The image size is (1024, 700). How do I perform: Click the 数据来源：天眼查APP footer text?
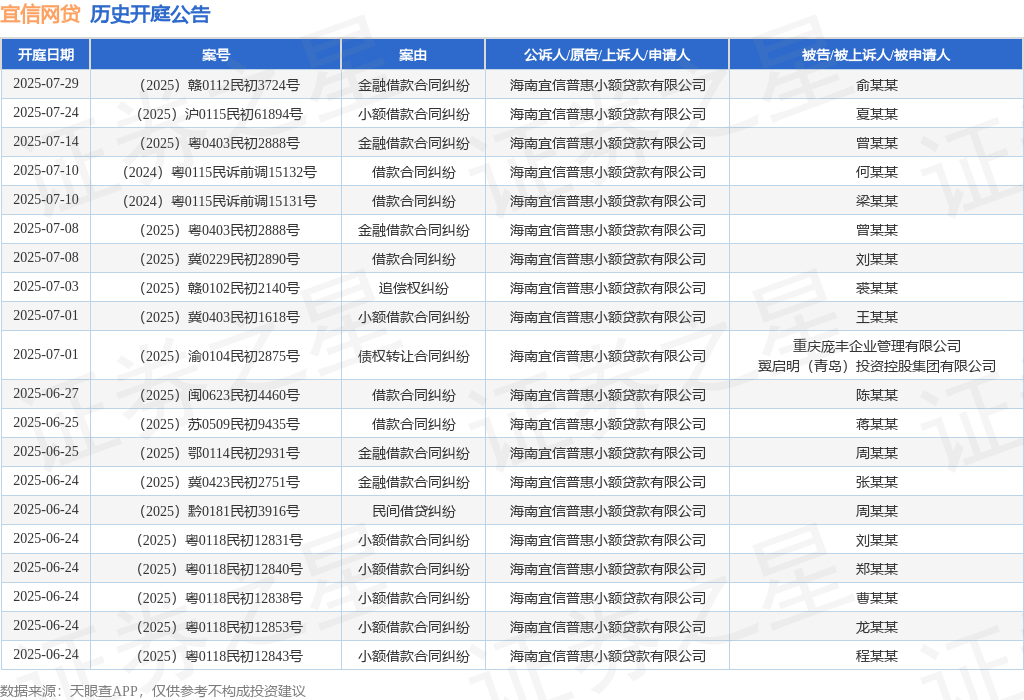click(70, 691)
